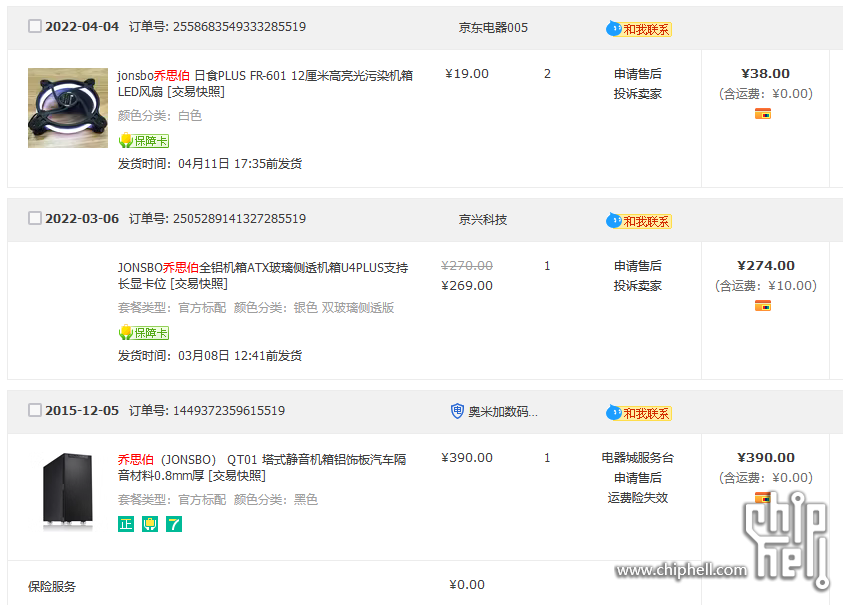
Task: Click payment card icon below ¥274.00 total
Action: point(763,306)
